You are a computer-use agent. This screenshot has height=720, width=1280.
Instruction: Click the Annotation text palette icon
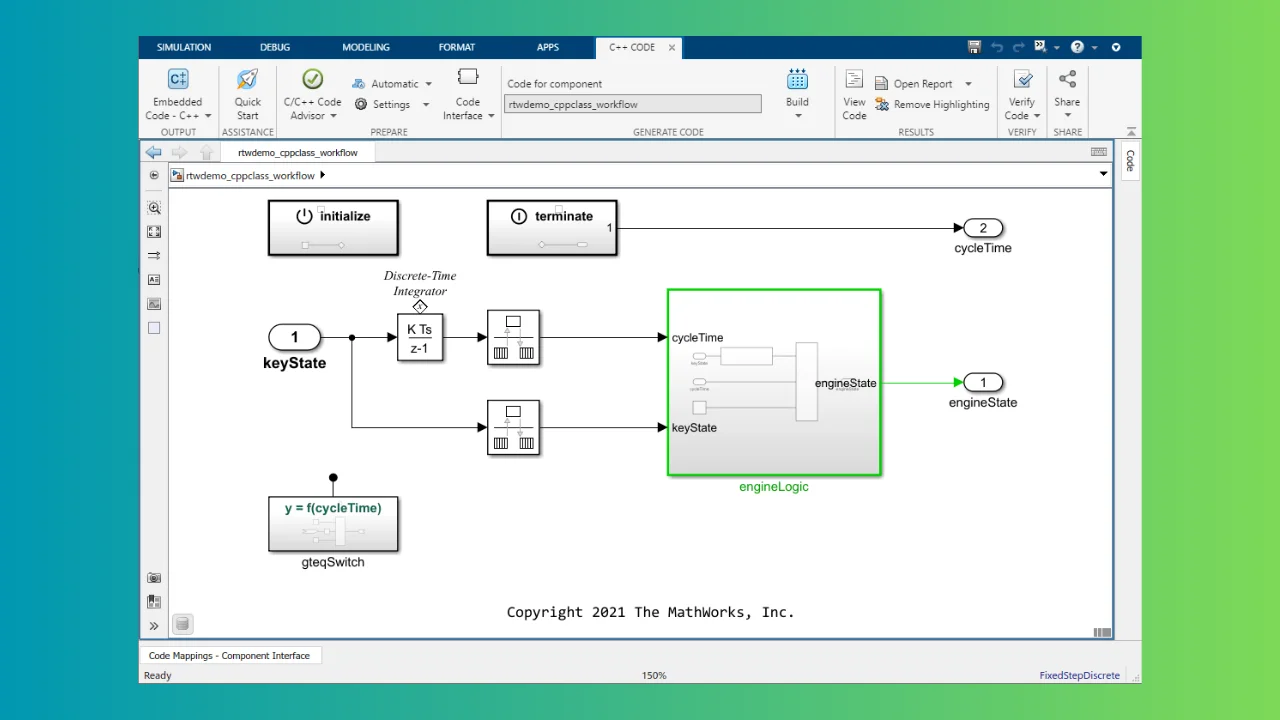point(154,280)
